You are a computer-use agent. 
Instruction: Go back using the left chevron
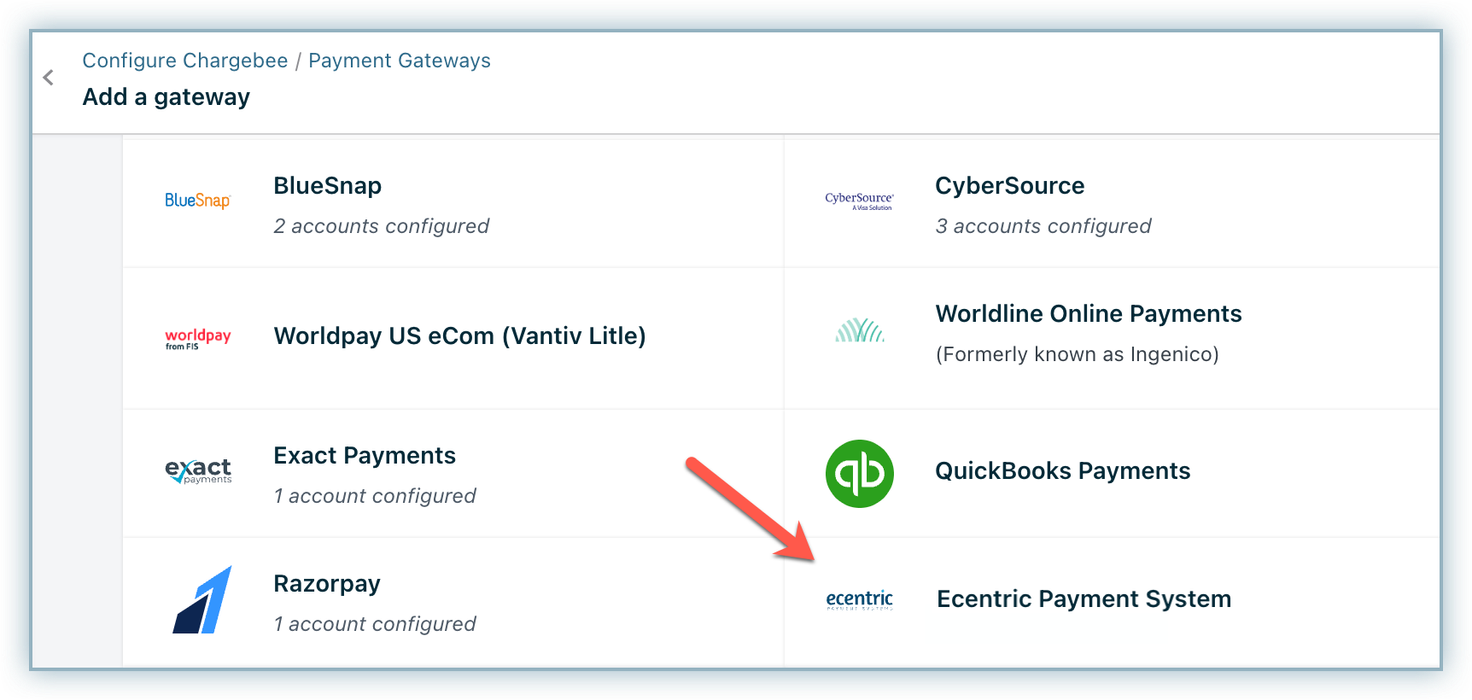(x=48, y=78)
